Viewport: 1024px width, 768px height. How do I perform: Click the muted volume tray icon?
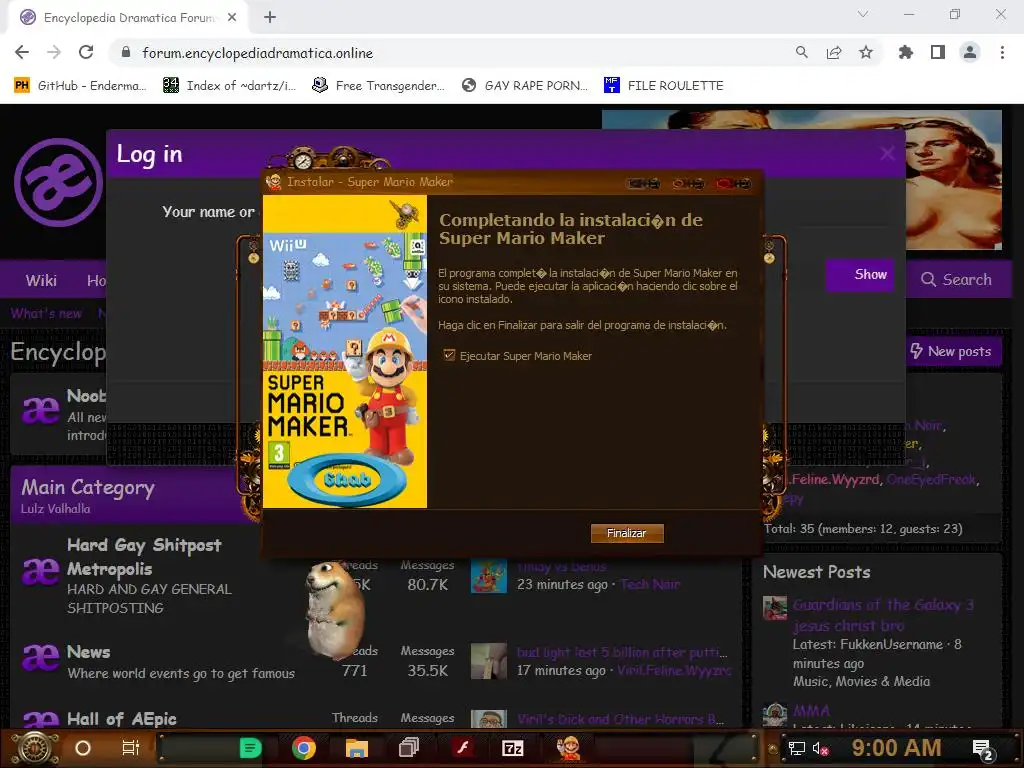point(820,748)
